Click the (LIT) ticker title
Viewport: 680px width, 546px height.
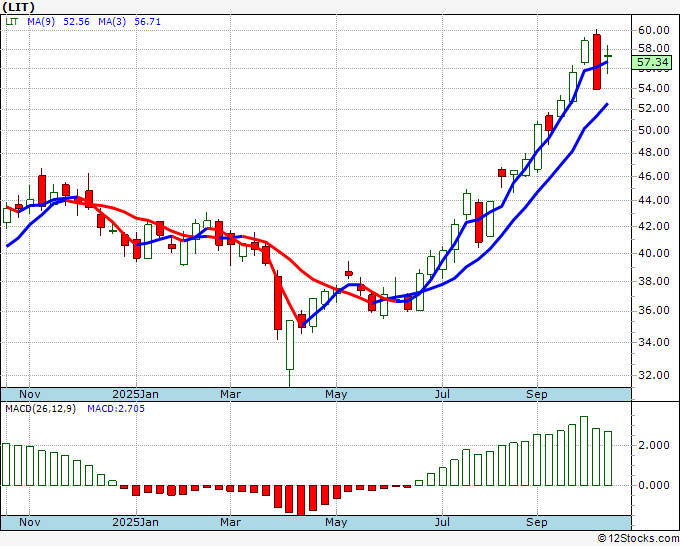(x=19, y=7)
